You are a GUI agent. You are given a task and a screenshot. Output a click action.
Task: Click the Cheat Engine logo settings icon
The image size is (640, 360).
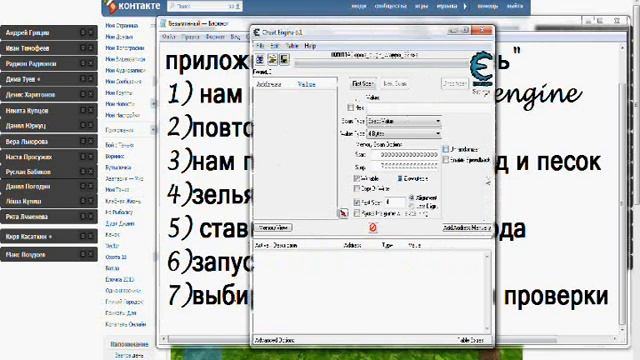(481, 69)
